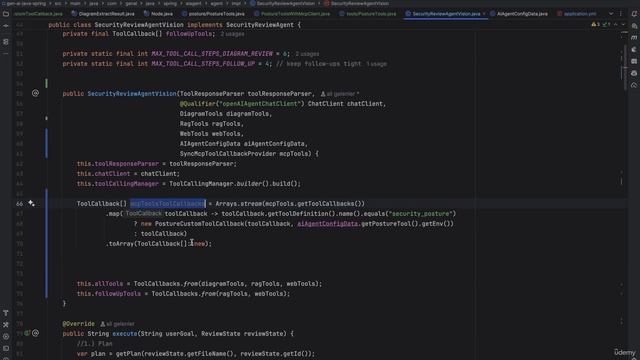640x360 pixels.
Task: Click the author hint beside the constructor
Action: pos(340,94)
